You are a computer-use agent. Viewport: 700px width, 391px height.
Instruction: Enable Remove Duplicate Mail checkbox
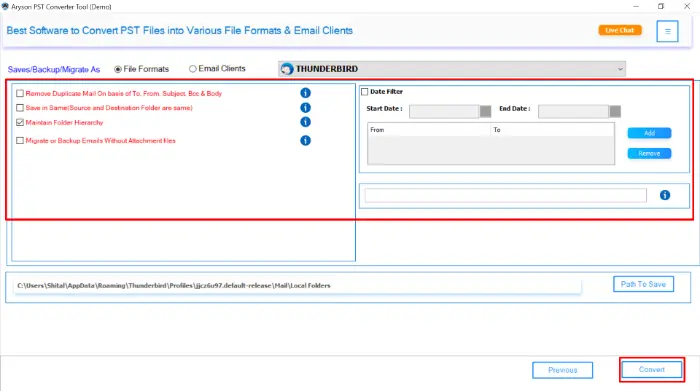pos(20,93)
